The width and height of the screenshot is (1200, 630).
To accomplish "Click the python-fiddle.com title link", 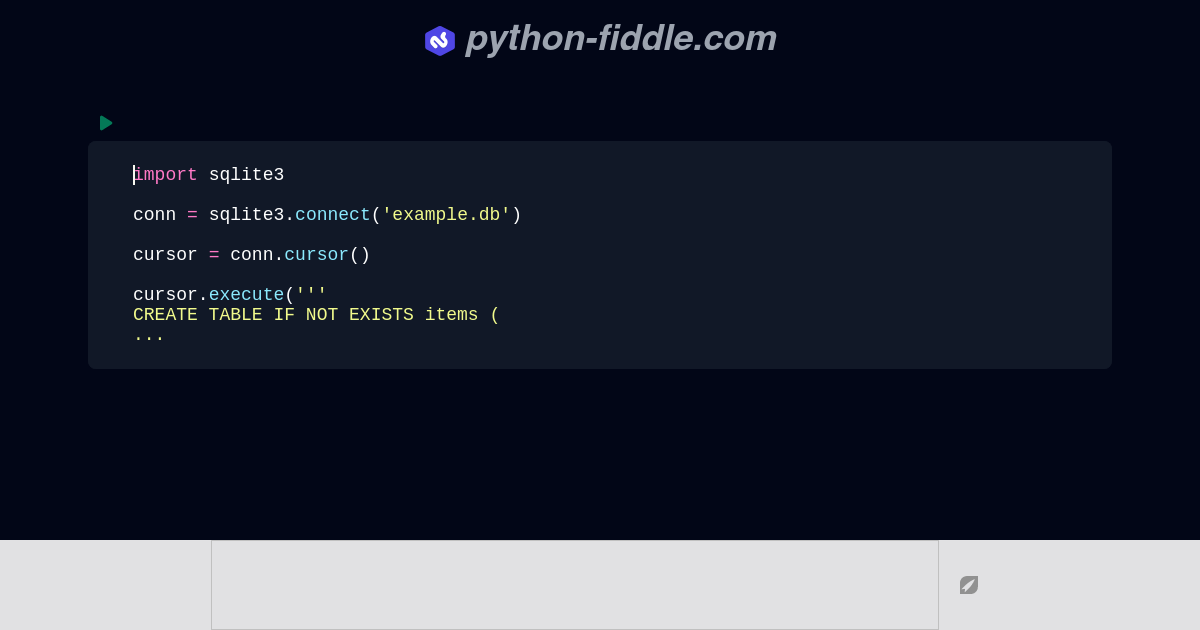I will (620, 38).
